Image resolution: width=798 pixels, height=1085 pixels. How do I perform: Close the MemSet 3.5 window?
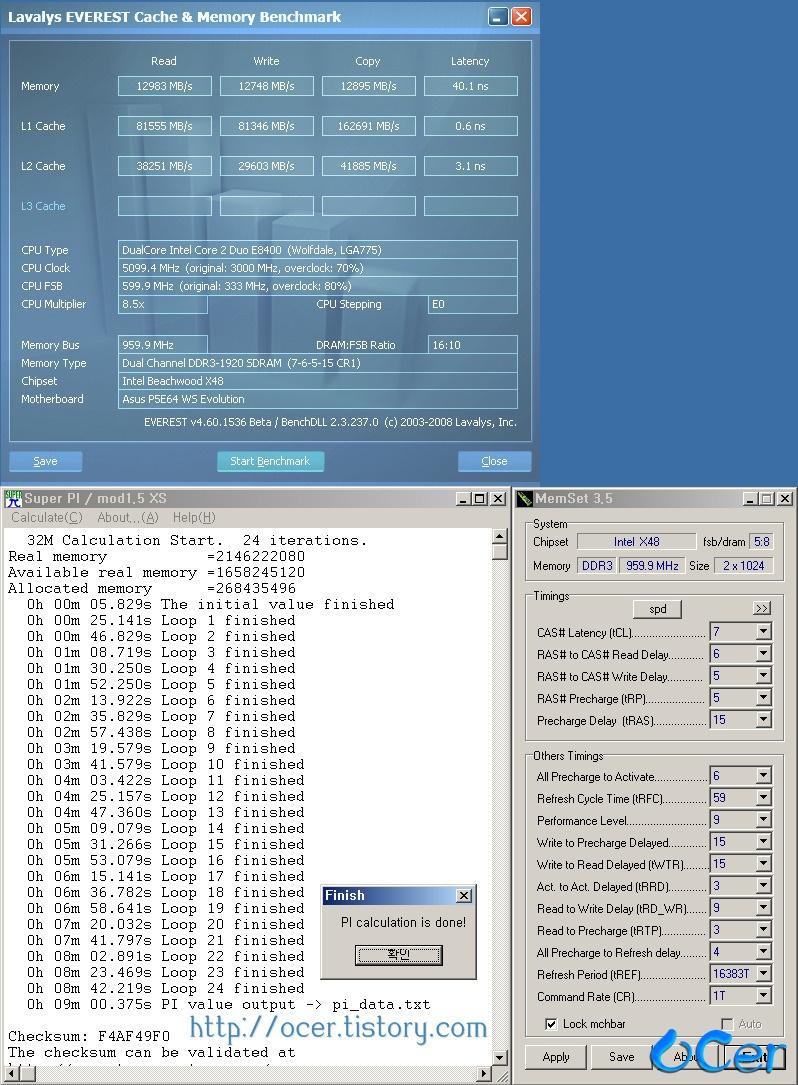tap(784, 498)
